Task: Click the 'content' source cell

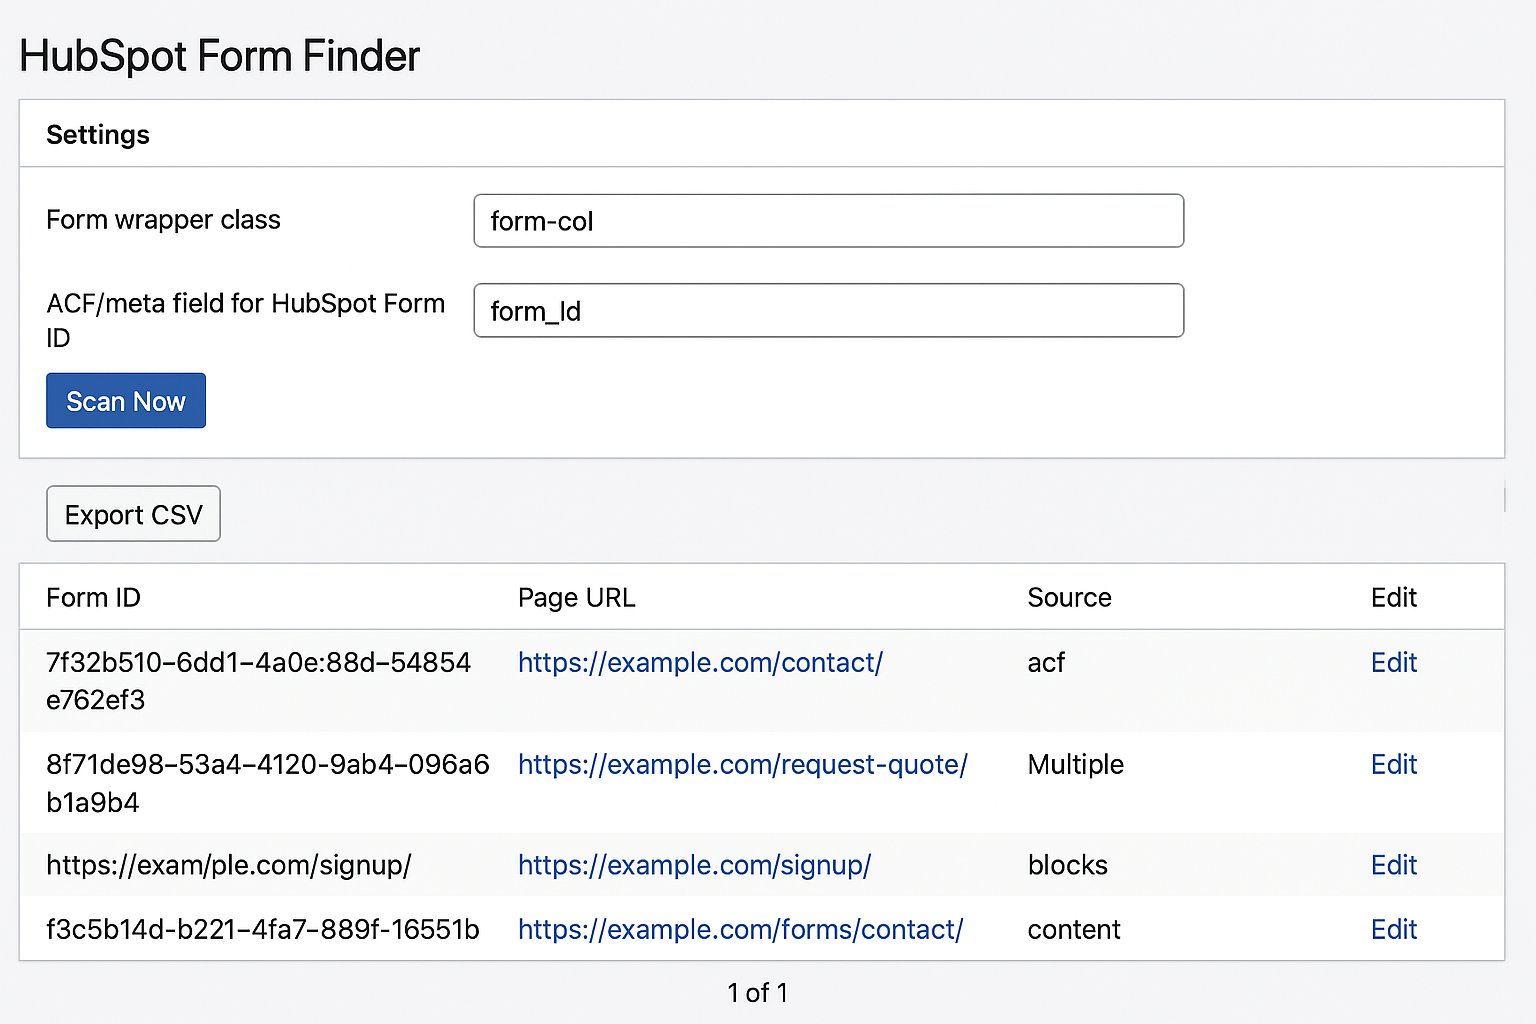Action: click(x=1074, y=930)
